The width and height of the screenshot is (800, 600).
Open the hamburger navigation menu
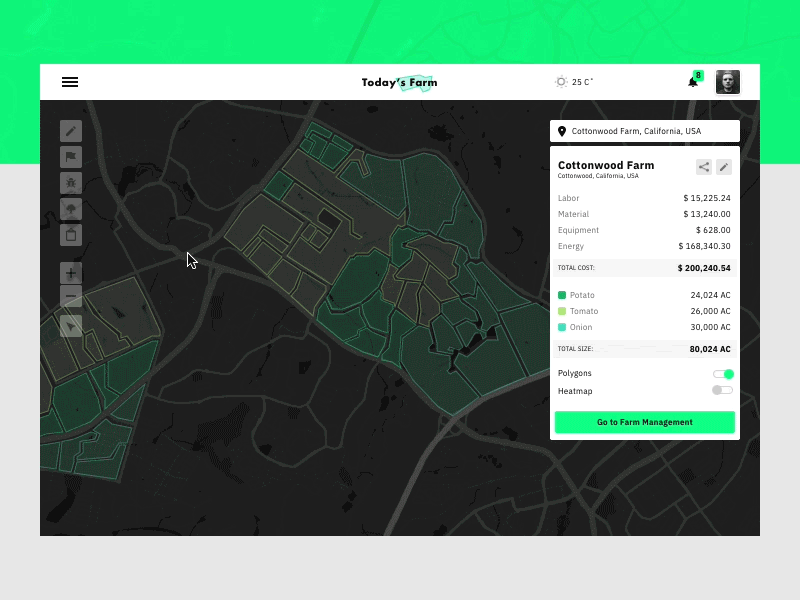coord(69,82)
